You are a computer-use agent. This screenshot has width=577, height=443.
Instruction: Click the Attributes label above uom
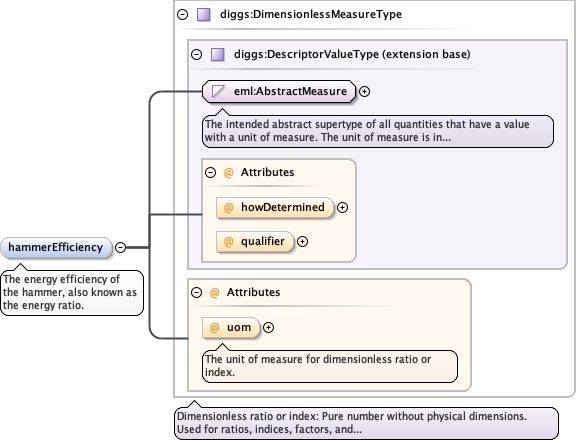254,293
